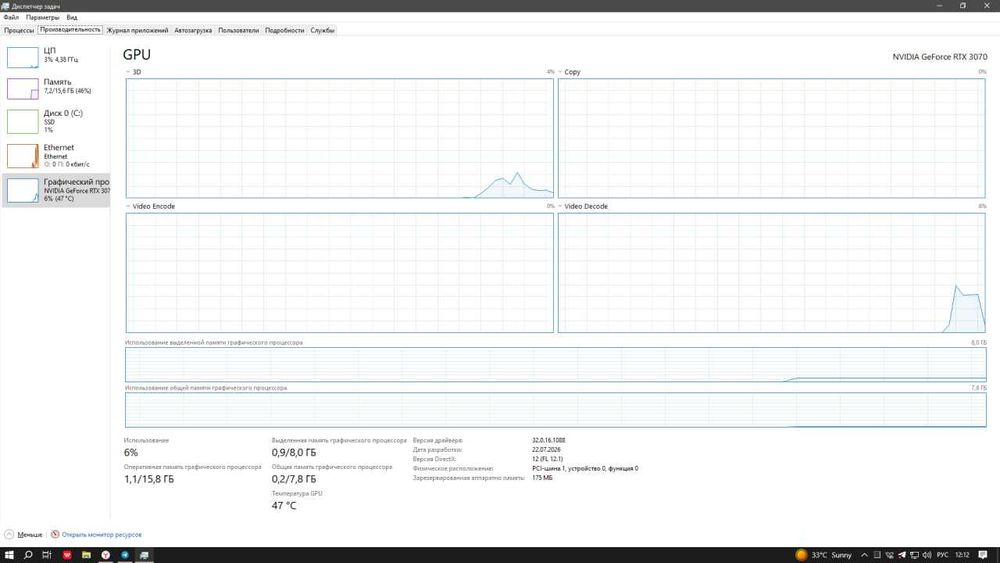This screenshot has width=1000, height=563.
Task: Open File Explorer from taskbar
Action: point(86,555)
